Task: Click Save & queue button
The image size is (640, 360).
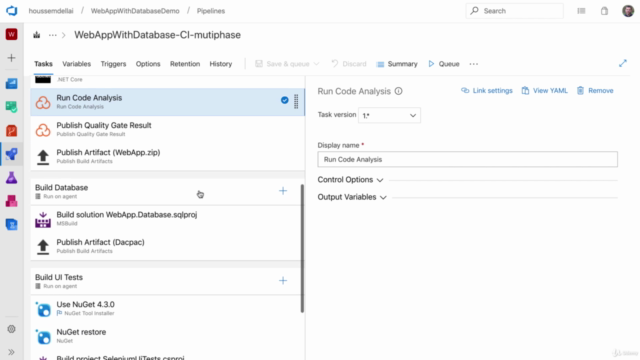Action: pos(282,64)
